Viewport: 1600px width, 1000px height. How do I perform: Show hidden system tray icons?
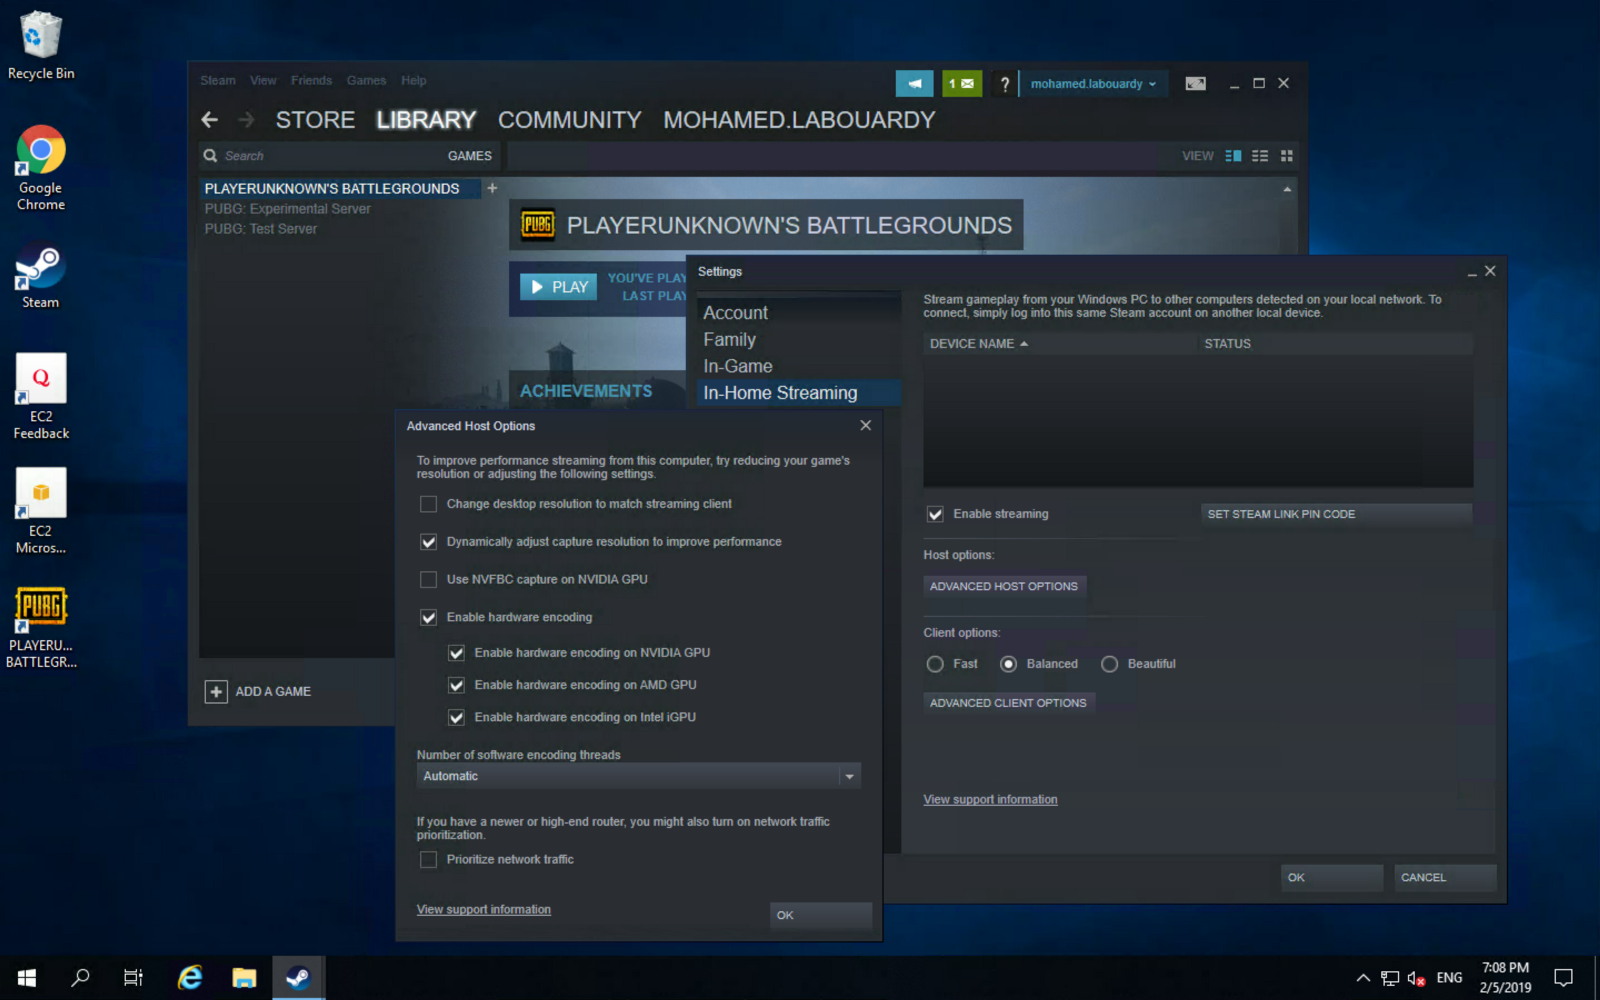[x=1363, y=978]
